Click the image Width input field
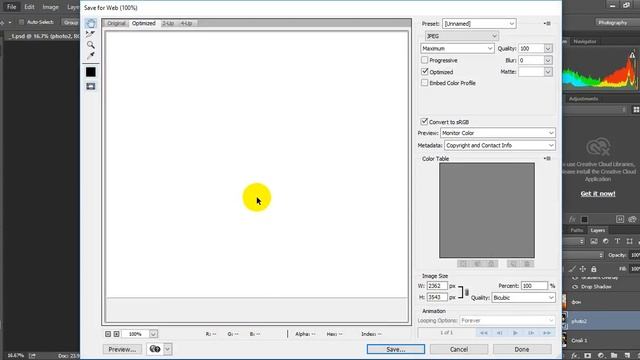This screenshot has height=360, width=640. [437, 286]
